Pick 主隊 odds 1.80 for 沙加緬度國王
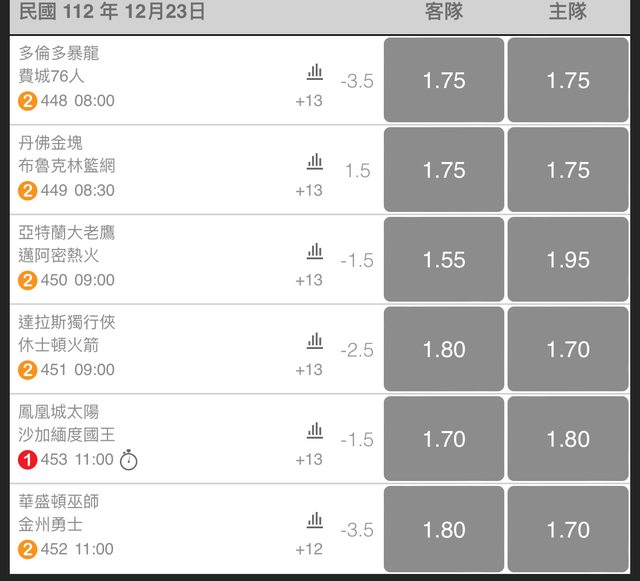 coord(568,439)
